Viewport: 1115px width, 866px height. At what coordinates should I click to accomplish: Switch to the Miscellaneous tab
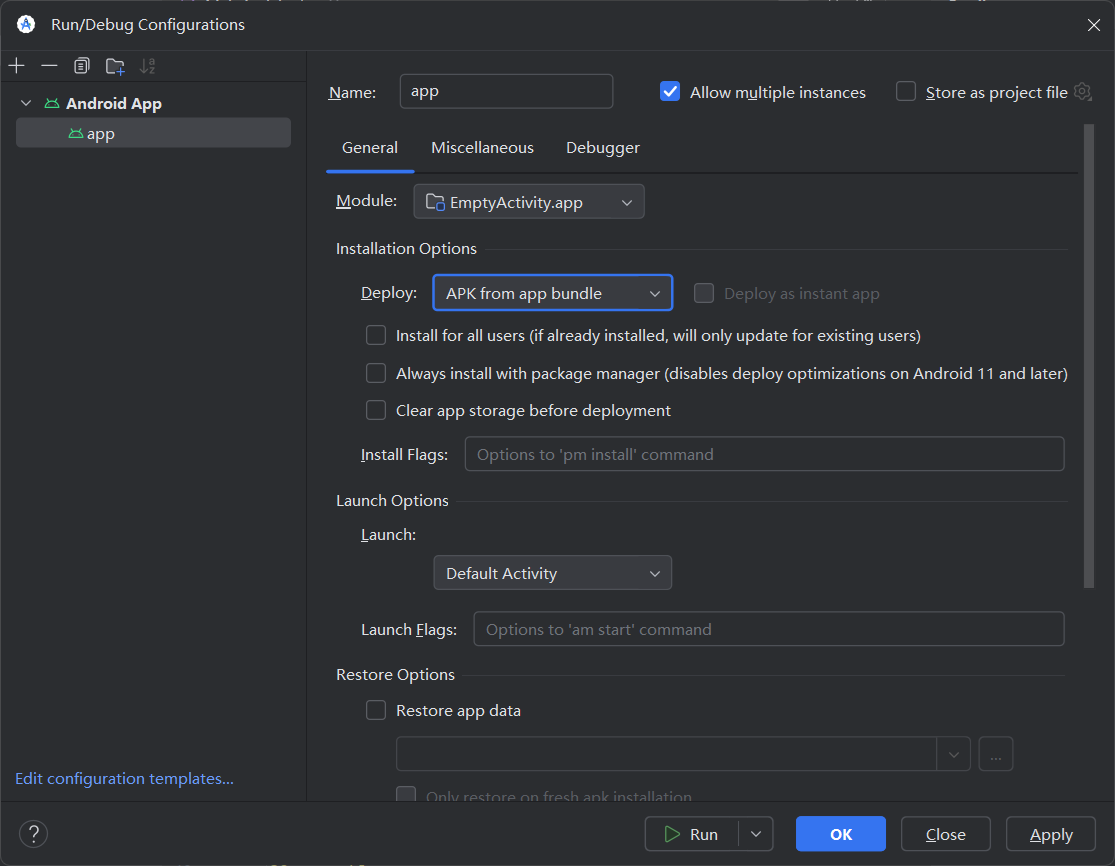tap(482, 148)
